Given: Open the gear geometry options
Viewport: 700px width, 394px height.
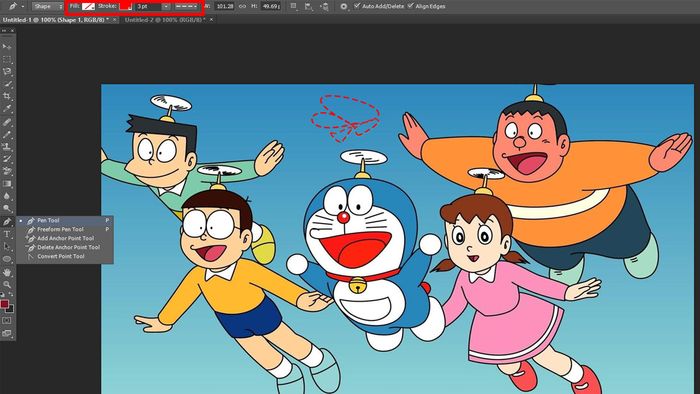Looking at the screenshot, I should point(344,6).
